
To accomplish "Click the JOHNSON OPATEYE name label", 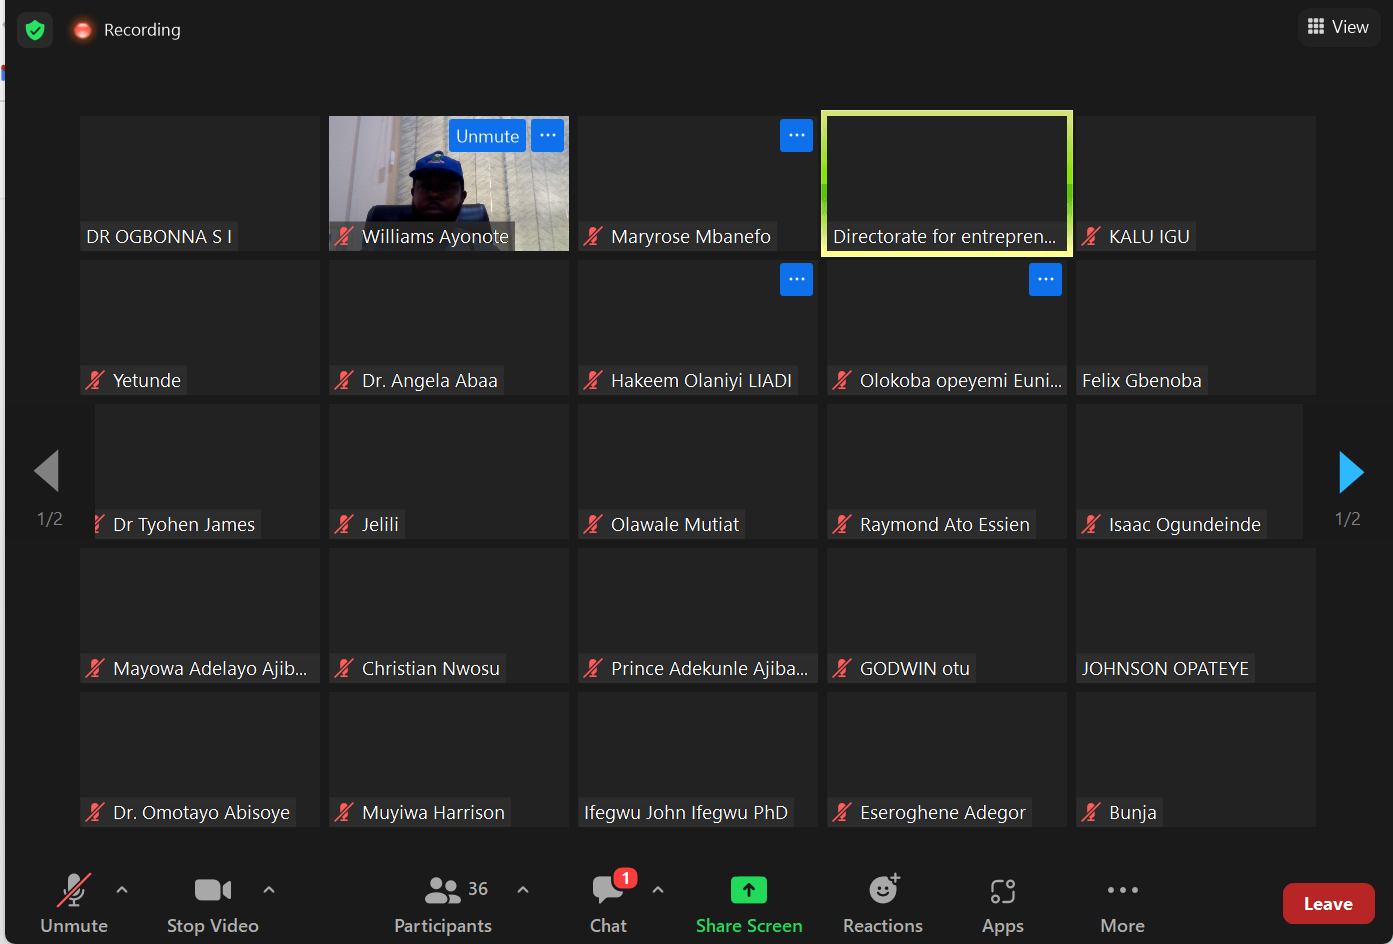I will tap(1165, 669).
